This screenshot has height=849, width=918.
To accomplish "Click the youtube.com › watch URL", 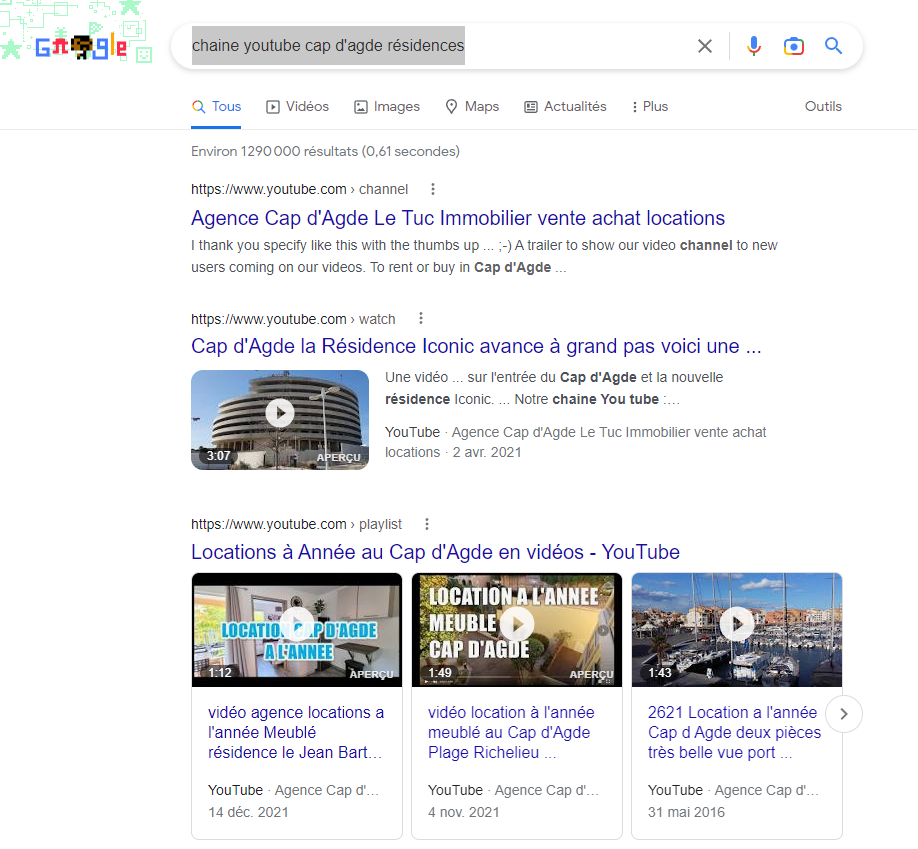I will [293, 319].
